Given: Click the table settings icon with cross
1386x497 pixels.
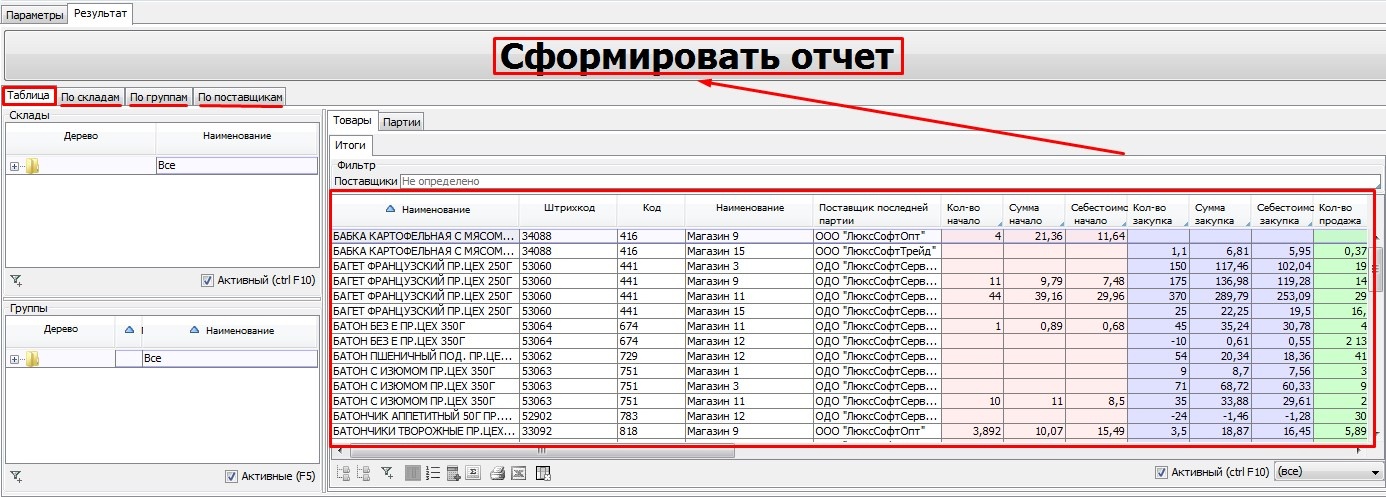Looking at the screenshot, I should (x=544, y=474).
